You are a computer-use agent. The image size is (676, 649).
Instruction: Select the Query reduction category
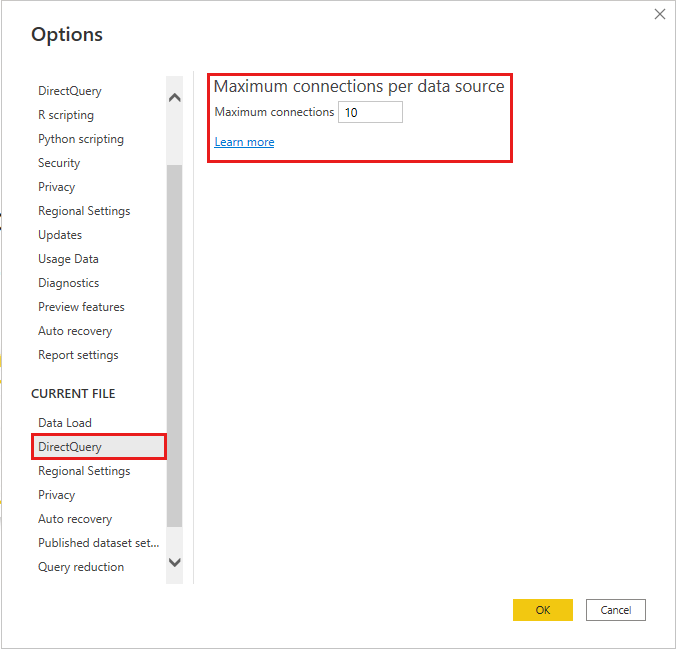(81, 567)
